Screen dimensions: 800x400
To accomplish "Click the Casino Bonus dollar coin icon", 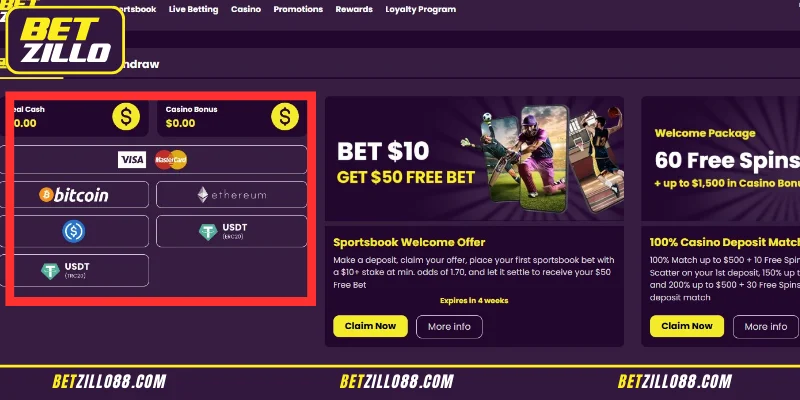I will (x=285, y=116).
